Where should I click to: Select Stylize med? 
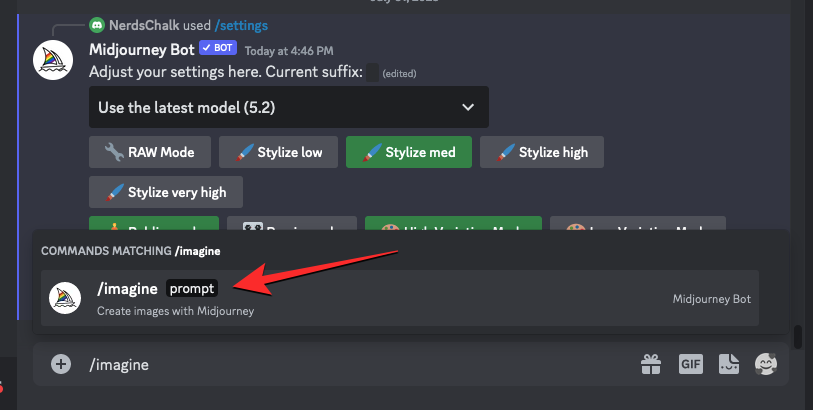tap(409, 152)
